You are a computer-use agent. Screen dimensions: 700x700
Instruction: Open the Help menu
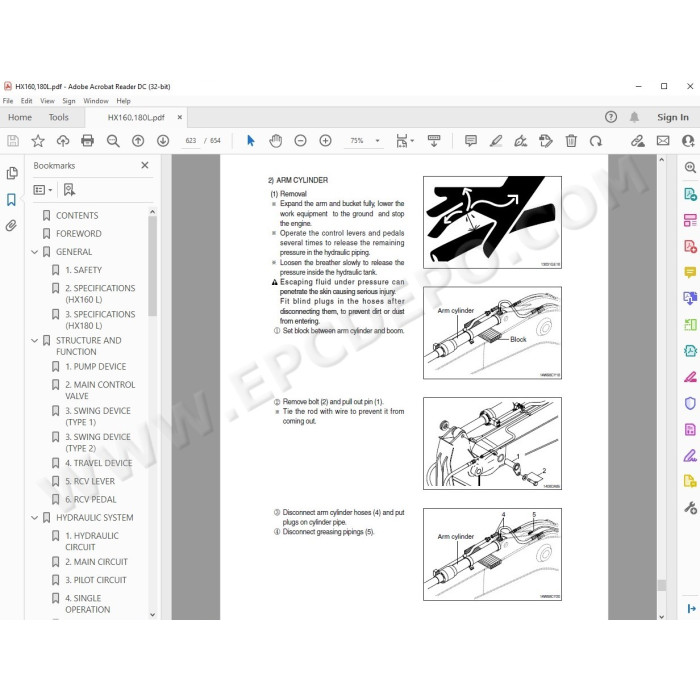click(124, 101)
